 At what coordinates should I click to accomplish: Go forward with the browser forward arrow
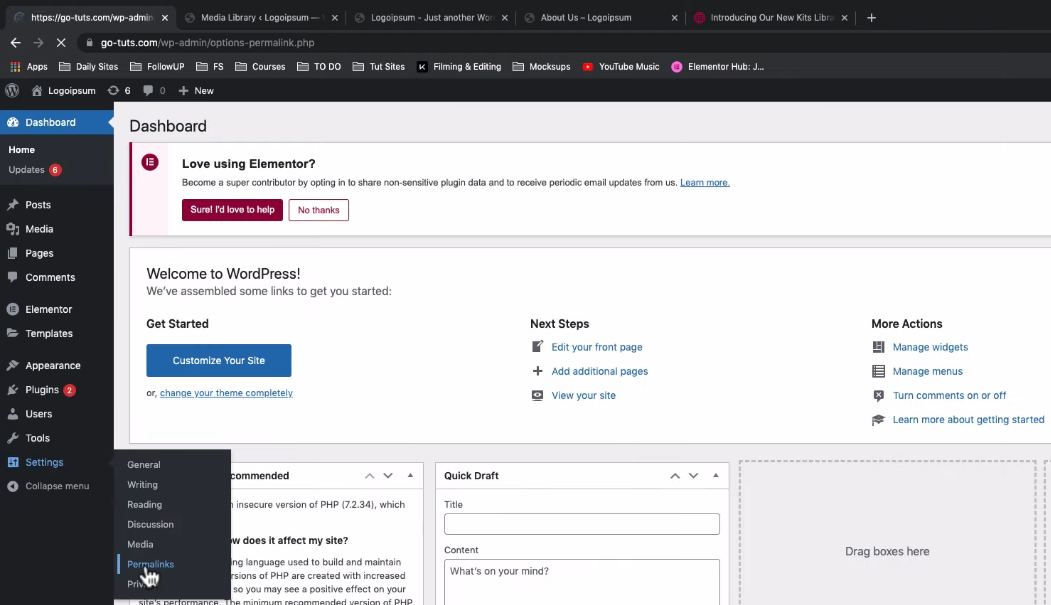(x=38, y=42)
